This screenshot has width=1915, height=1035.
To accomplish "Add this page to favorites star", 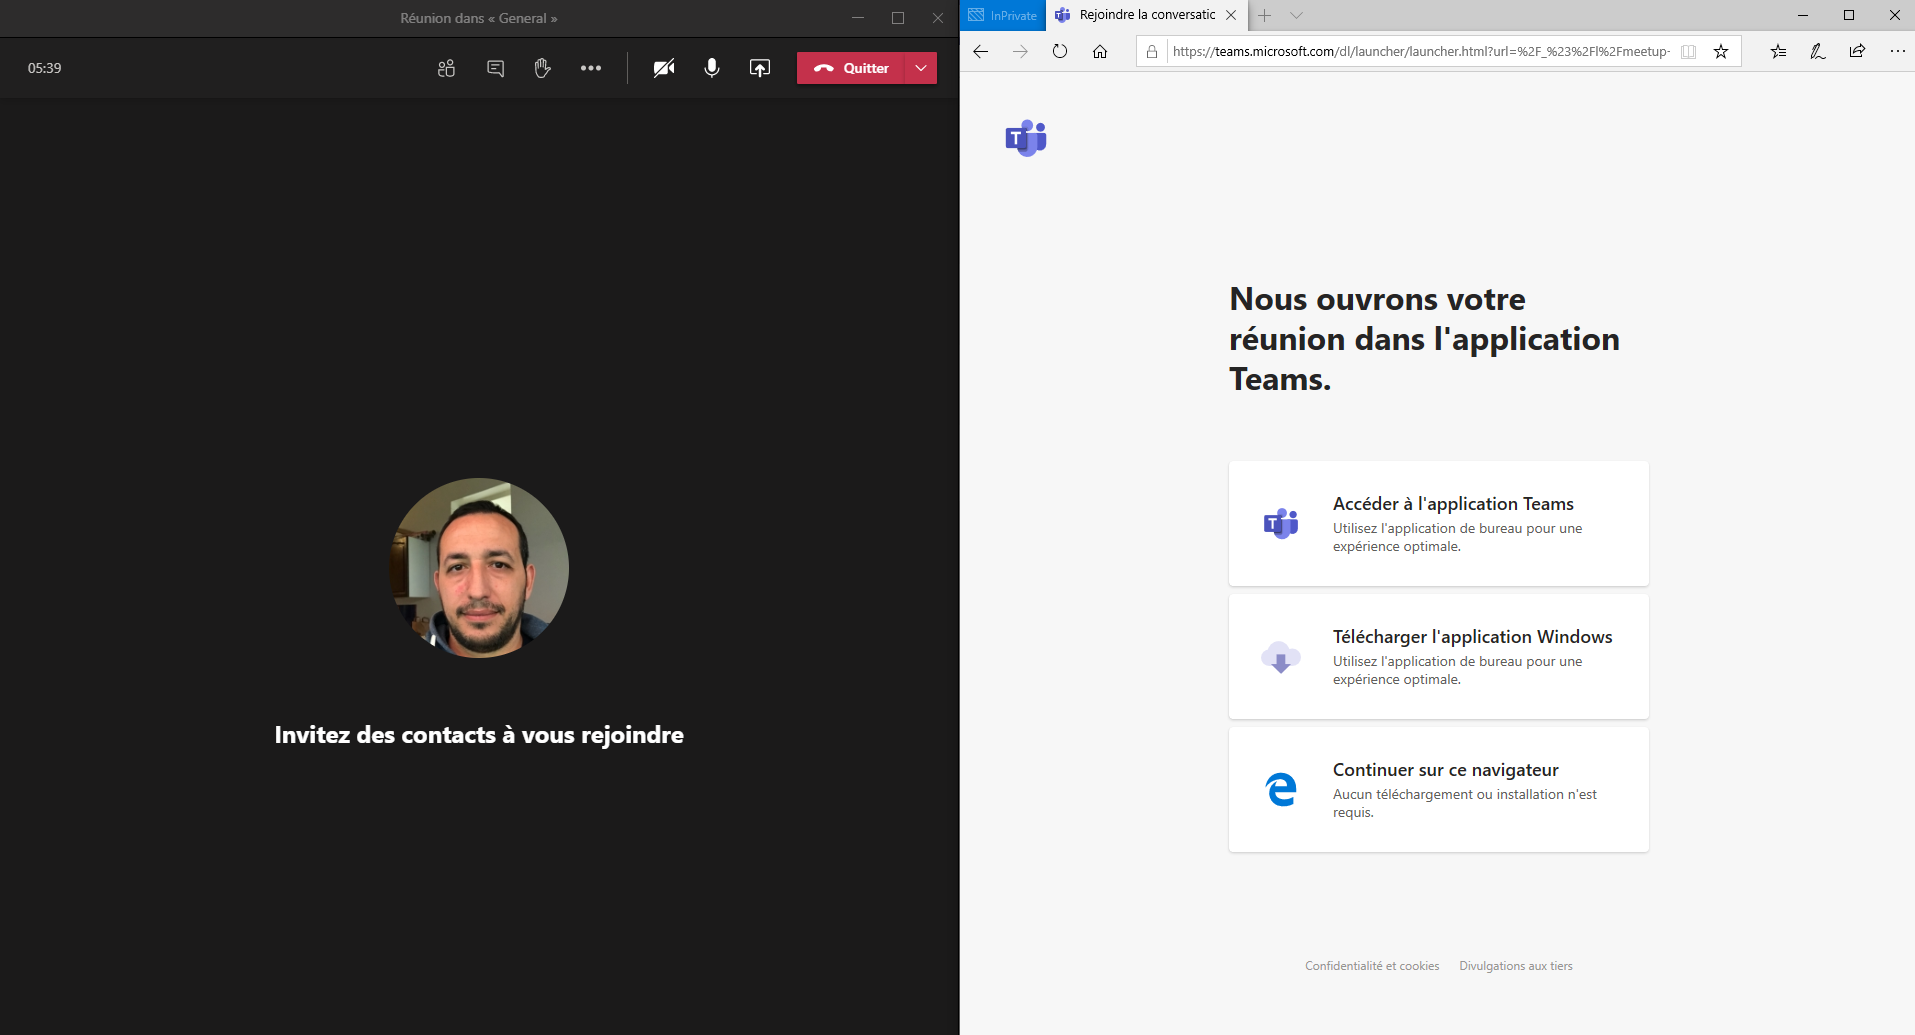I will [1721, 52].
